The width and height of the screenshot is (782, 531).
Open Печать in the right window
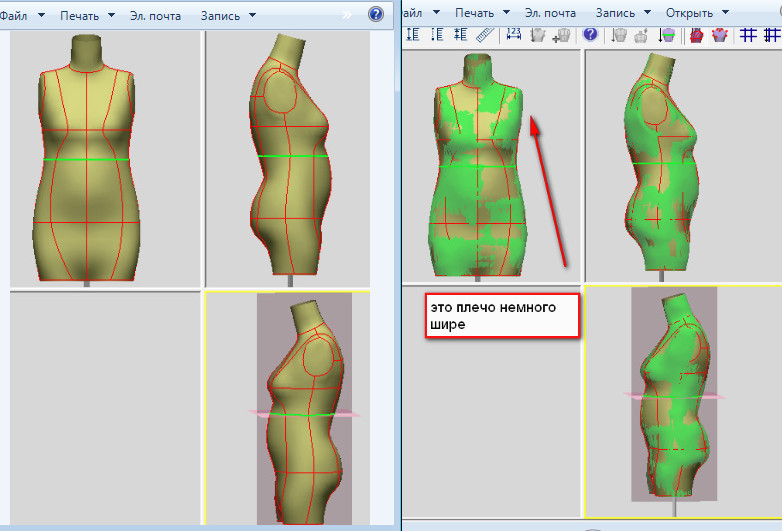[474, 13]
